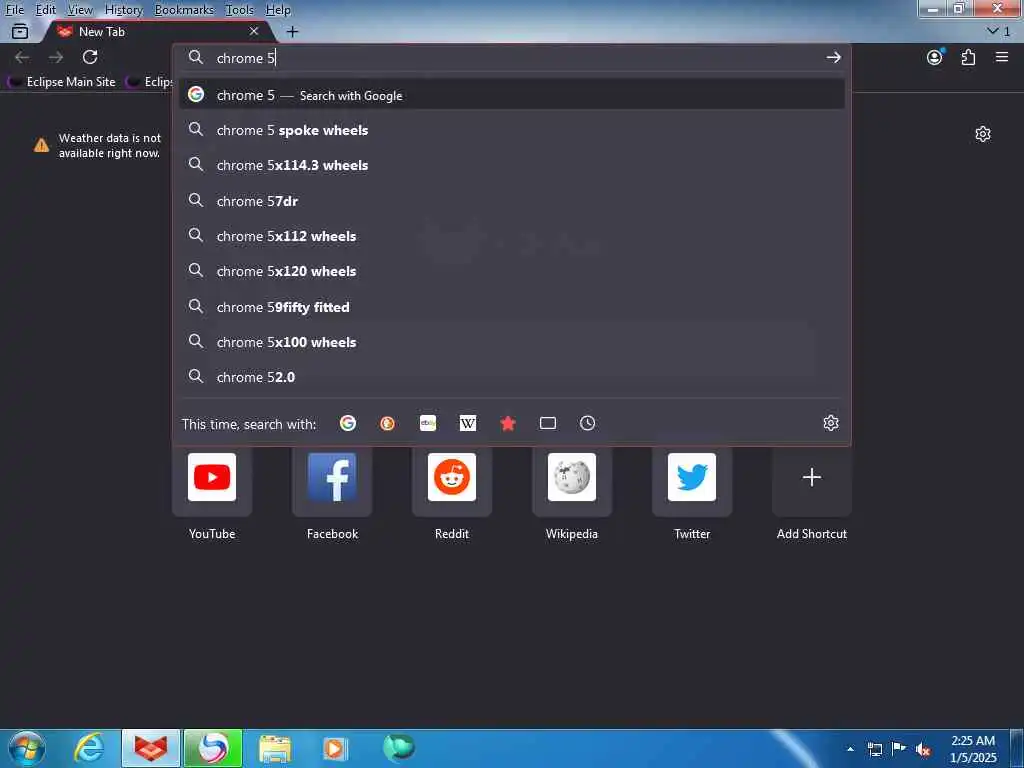Open the Help menu
The width and height of the screenshot is (1024, 768).
278,10
